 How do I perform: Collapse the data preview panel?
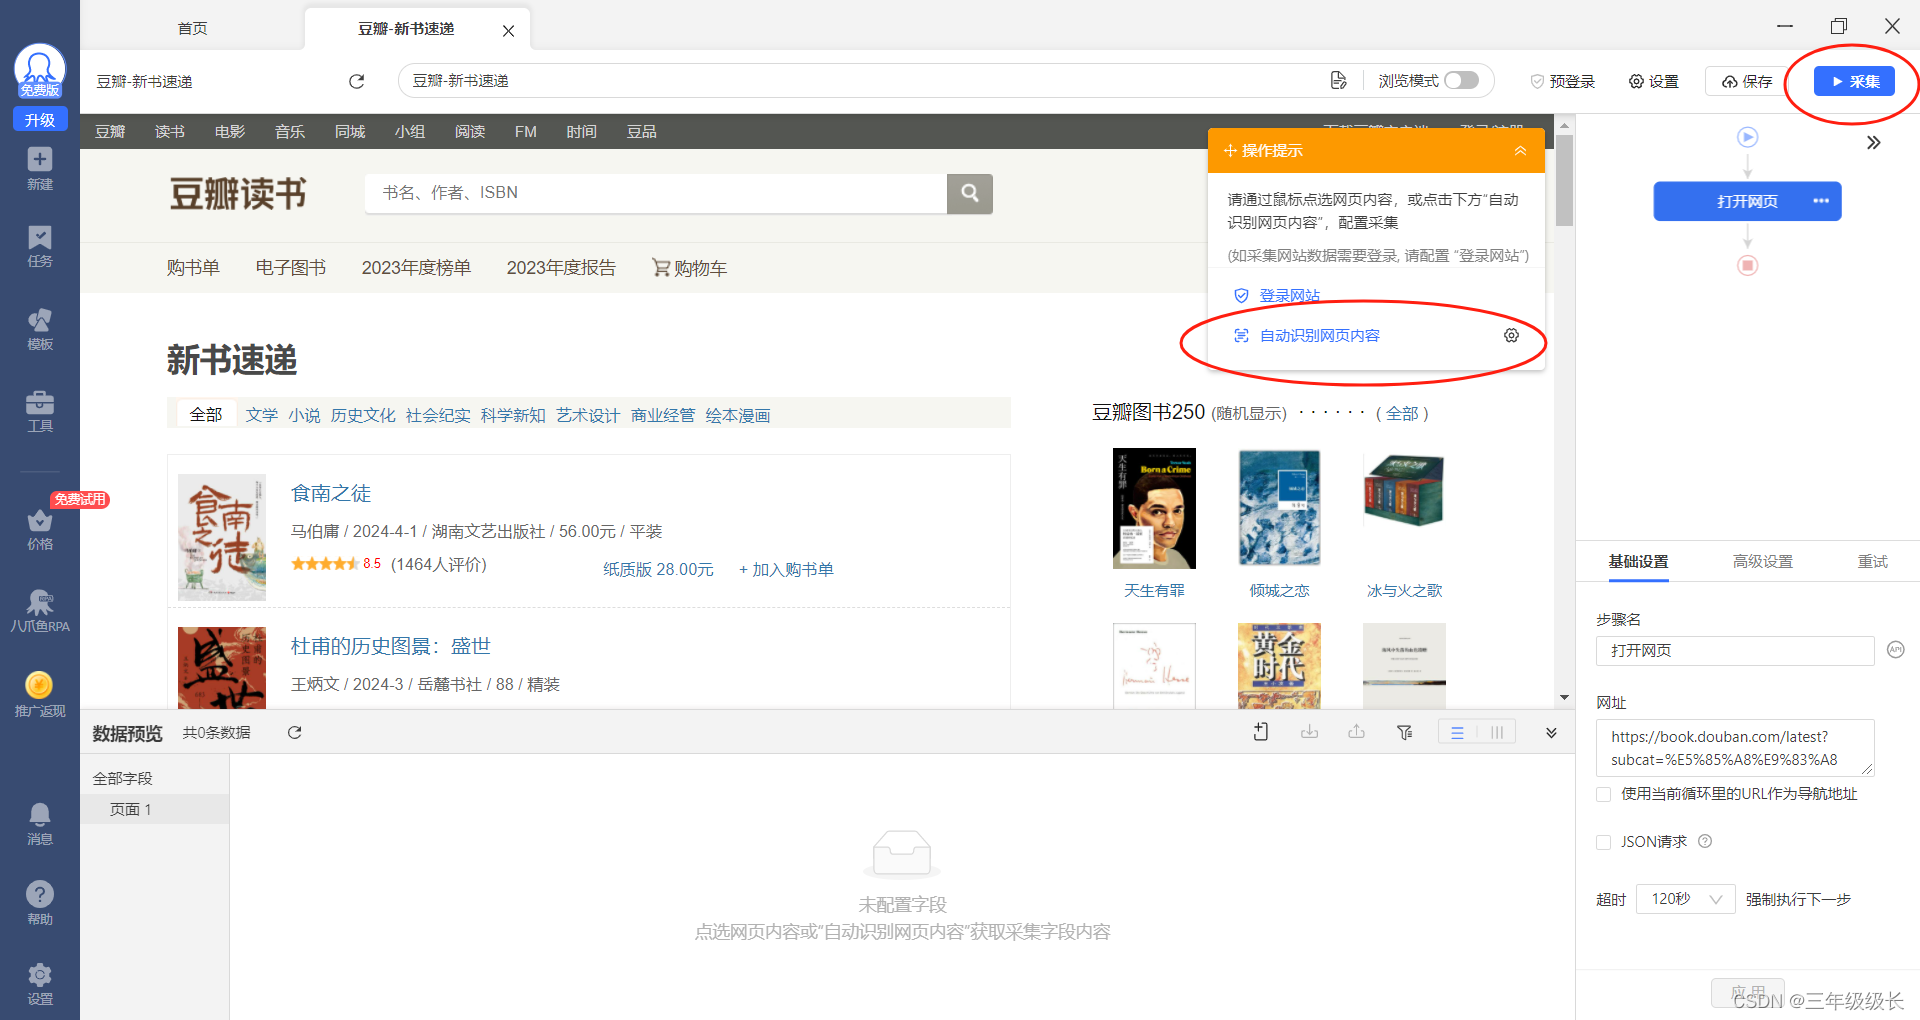click(1551, 733)
